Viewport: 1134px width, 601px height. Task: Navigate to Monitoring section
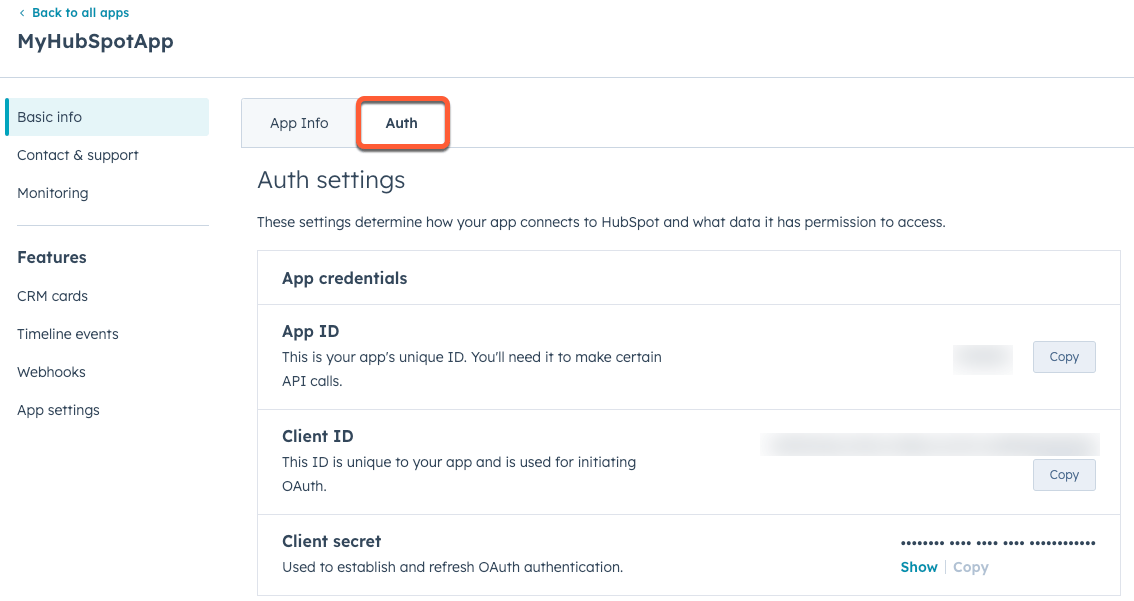[52, 192]
